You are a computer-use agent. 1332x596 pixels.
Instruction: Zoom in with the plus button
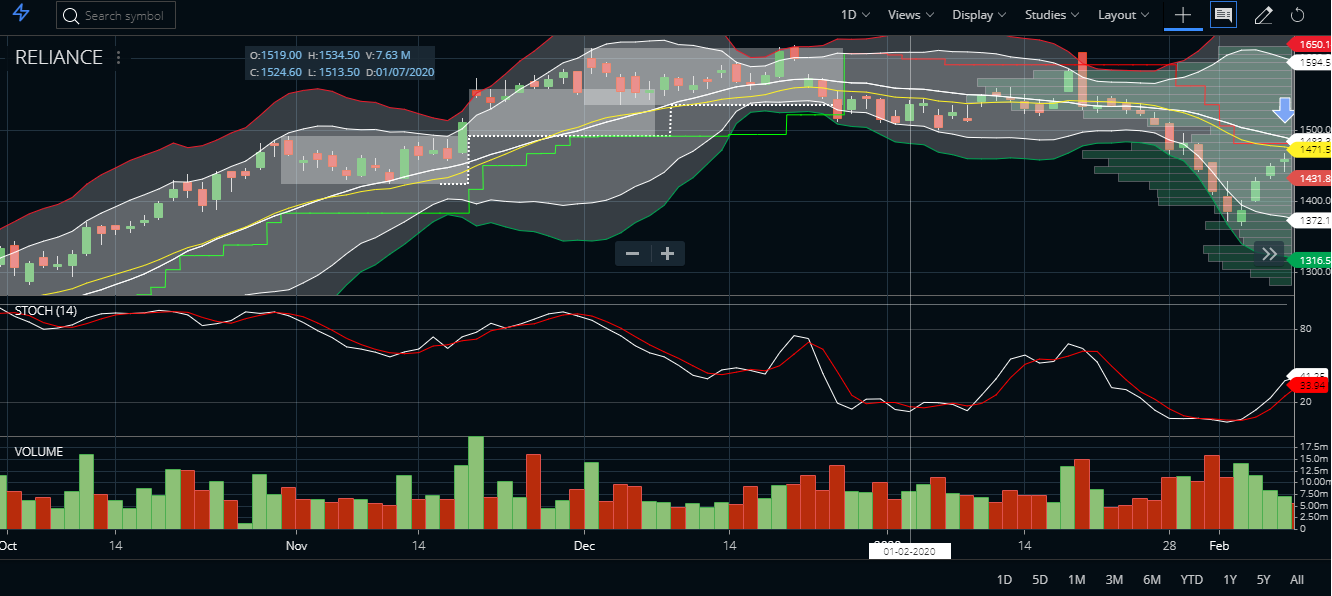(668, 254)
